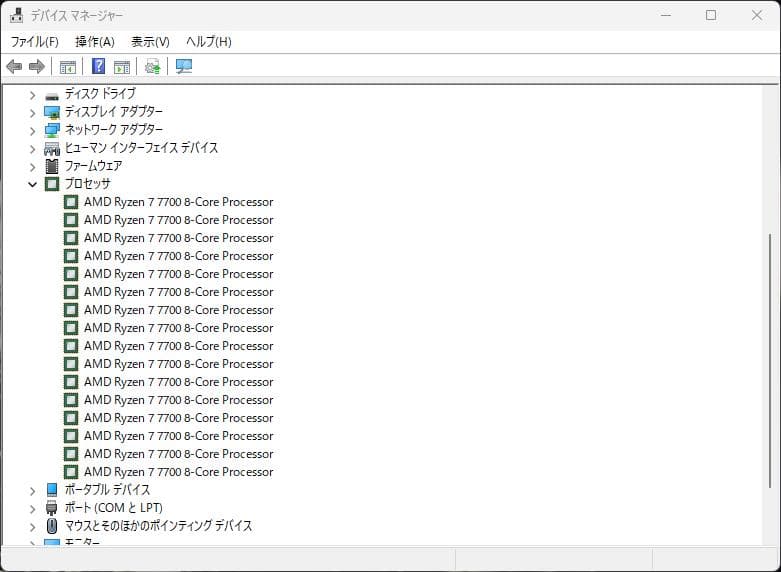Select the ファームウェア chip icon

pos(52,166)
